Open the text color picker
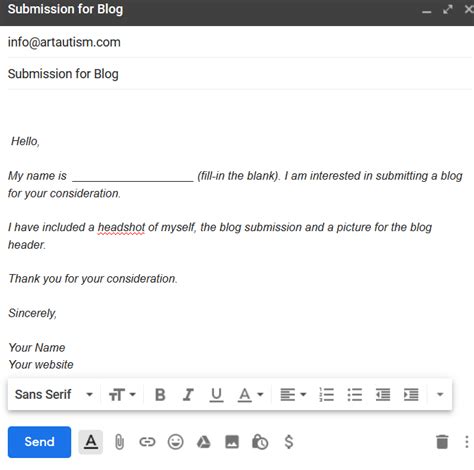 coord(250,395)
